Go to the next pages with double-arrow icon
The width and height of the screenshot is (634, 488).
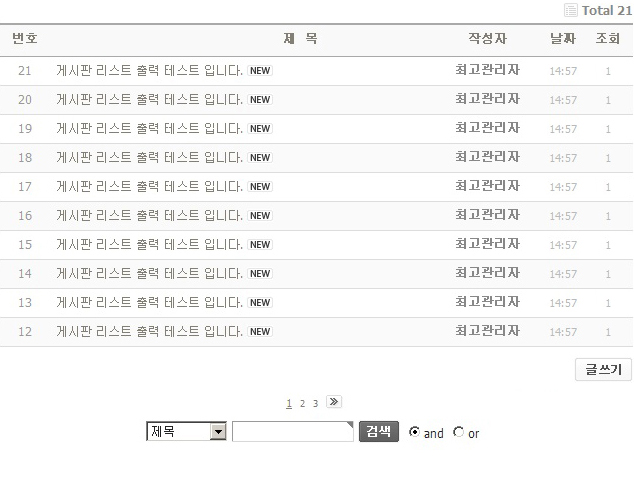tap(334, 402)
